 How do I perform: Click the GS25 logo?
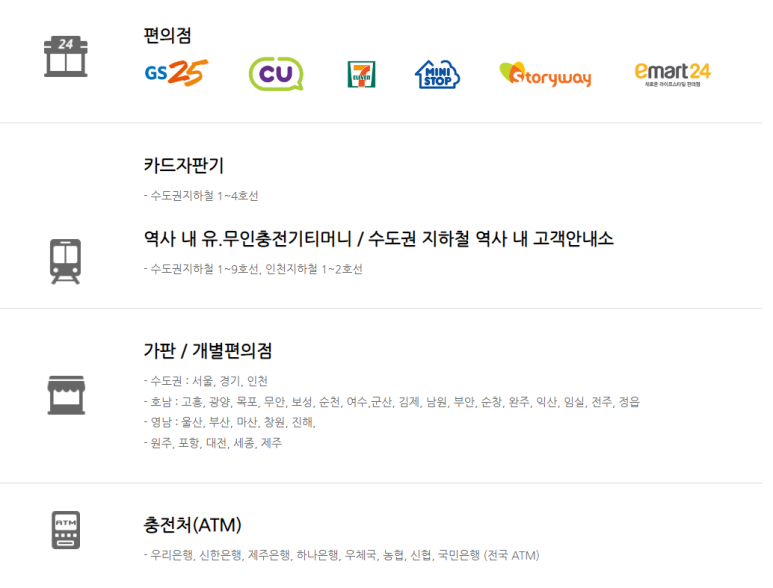(176, 73)
